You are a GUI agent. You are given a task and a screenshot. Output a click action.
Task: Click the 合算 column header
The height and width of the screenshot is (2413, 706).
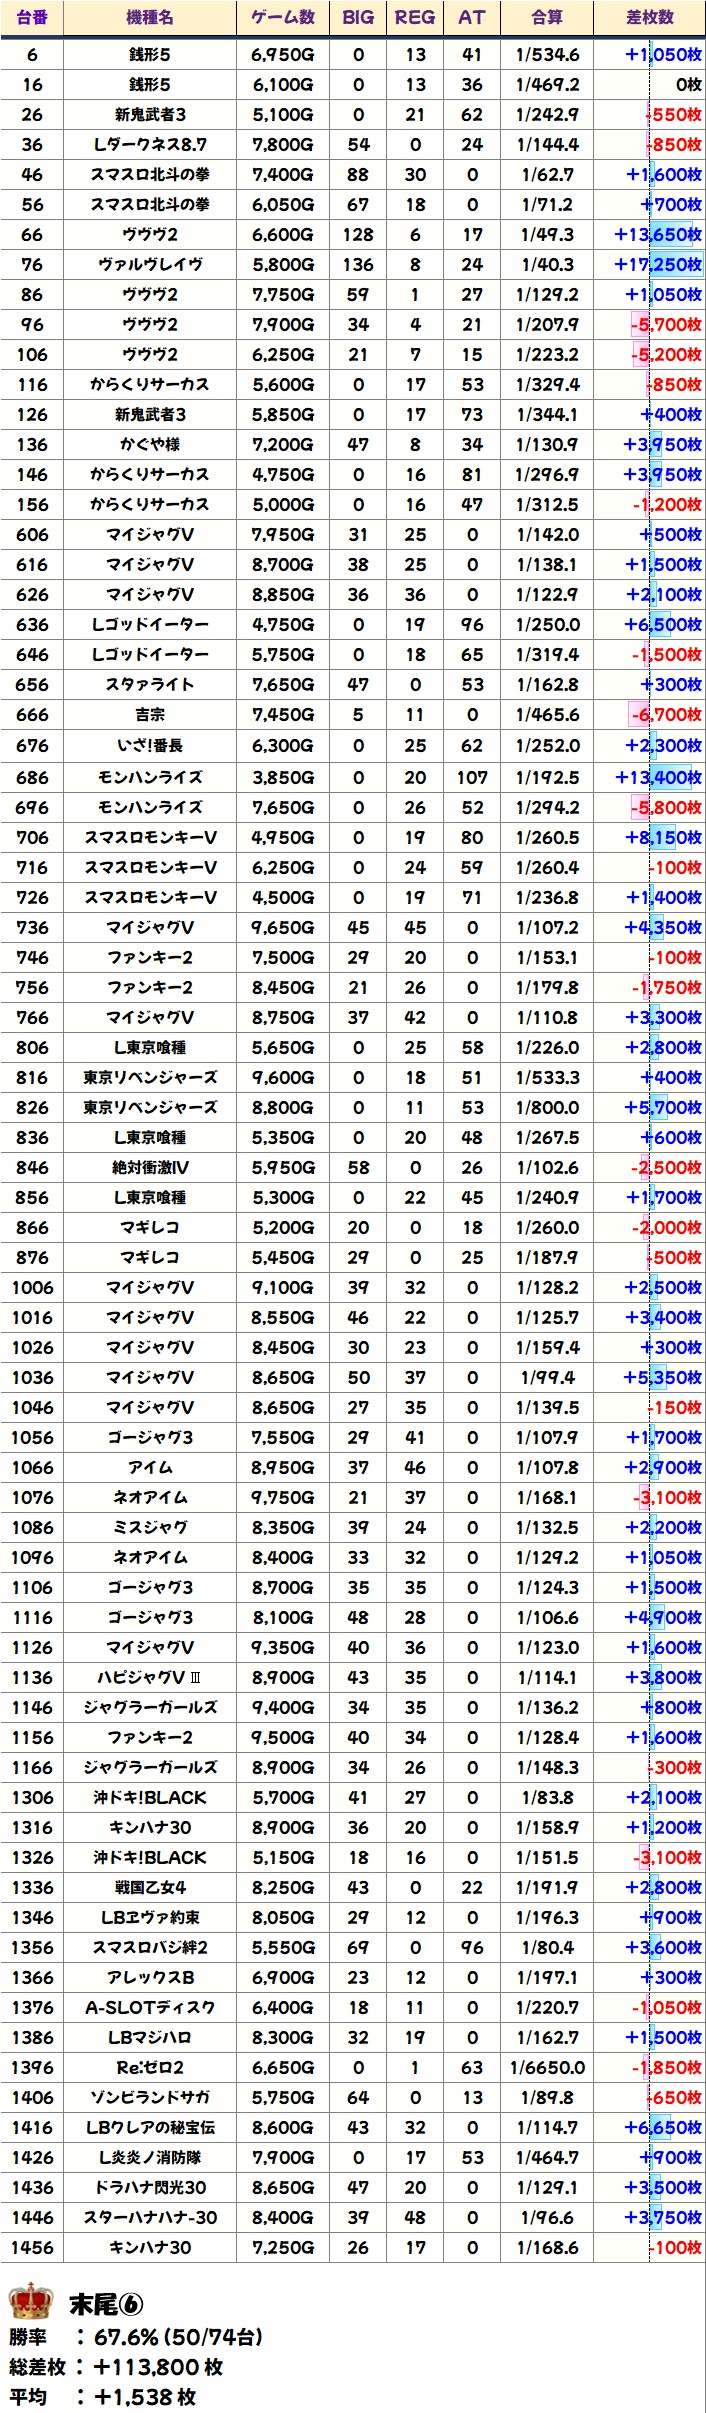point(547,17)
